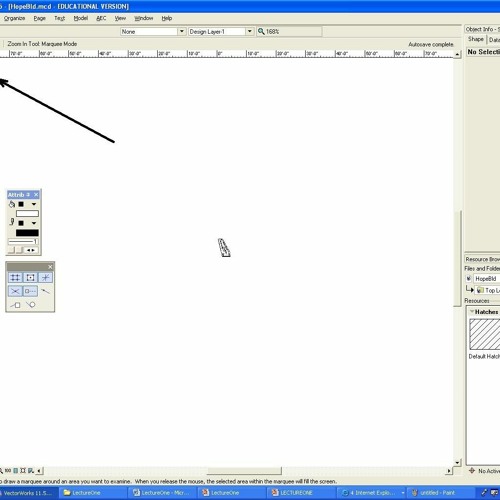This screenshot has height=500, width=500.
Task: Click the Autosave complete status text
Action: [431, 44]
